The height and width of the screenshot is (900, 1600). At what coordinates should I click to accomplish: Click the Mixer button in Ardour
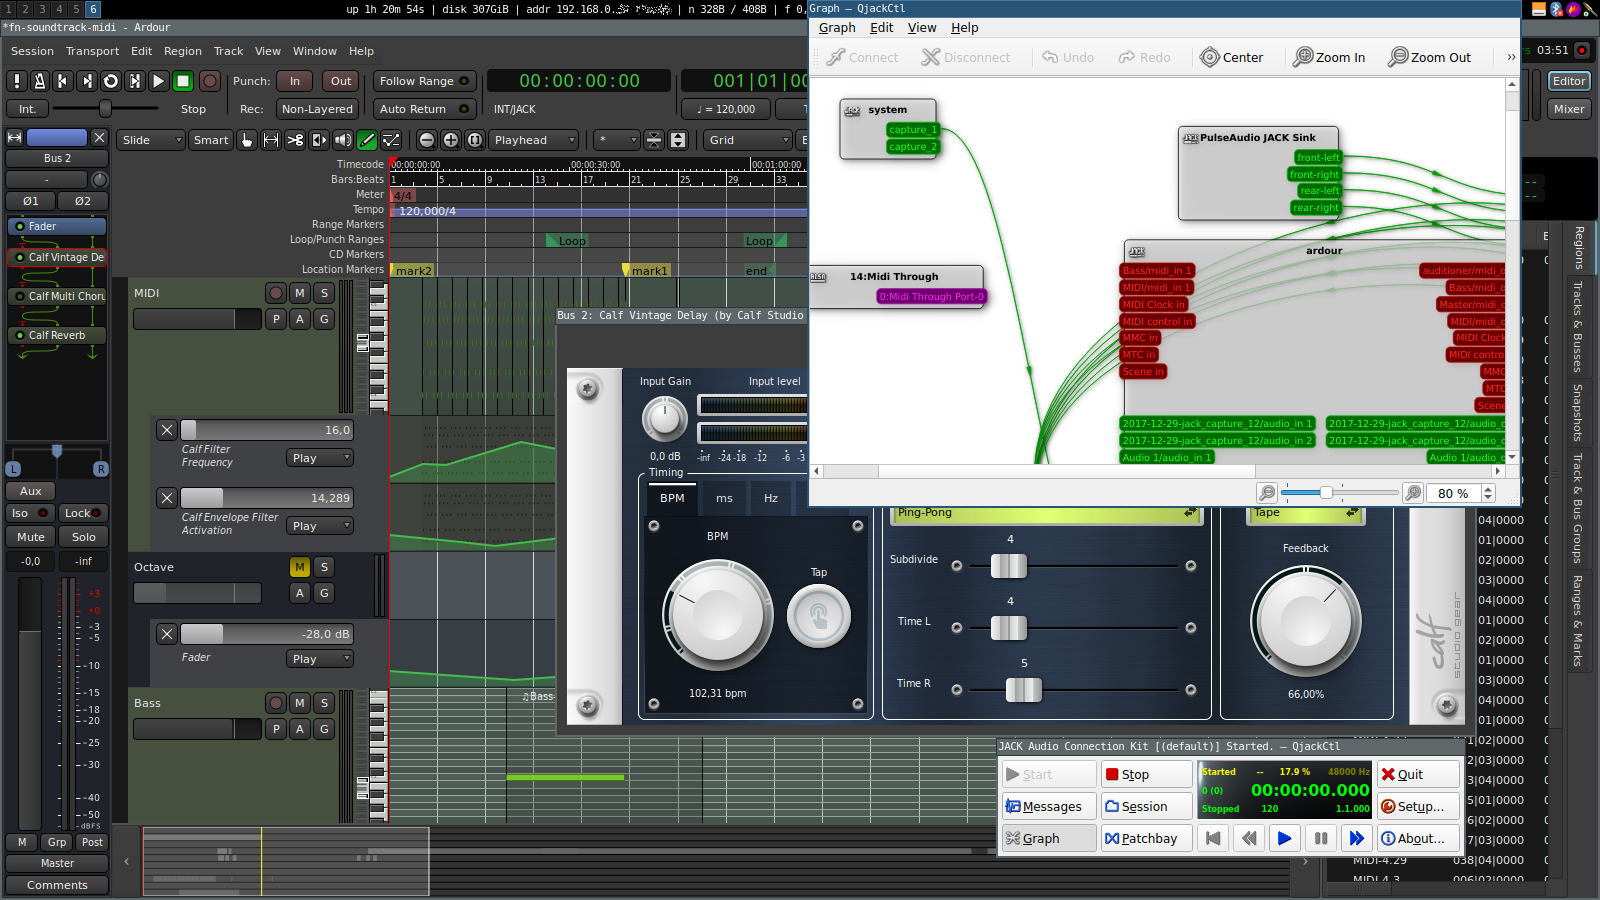[1568, 109]
